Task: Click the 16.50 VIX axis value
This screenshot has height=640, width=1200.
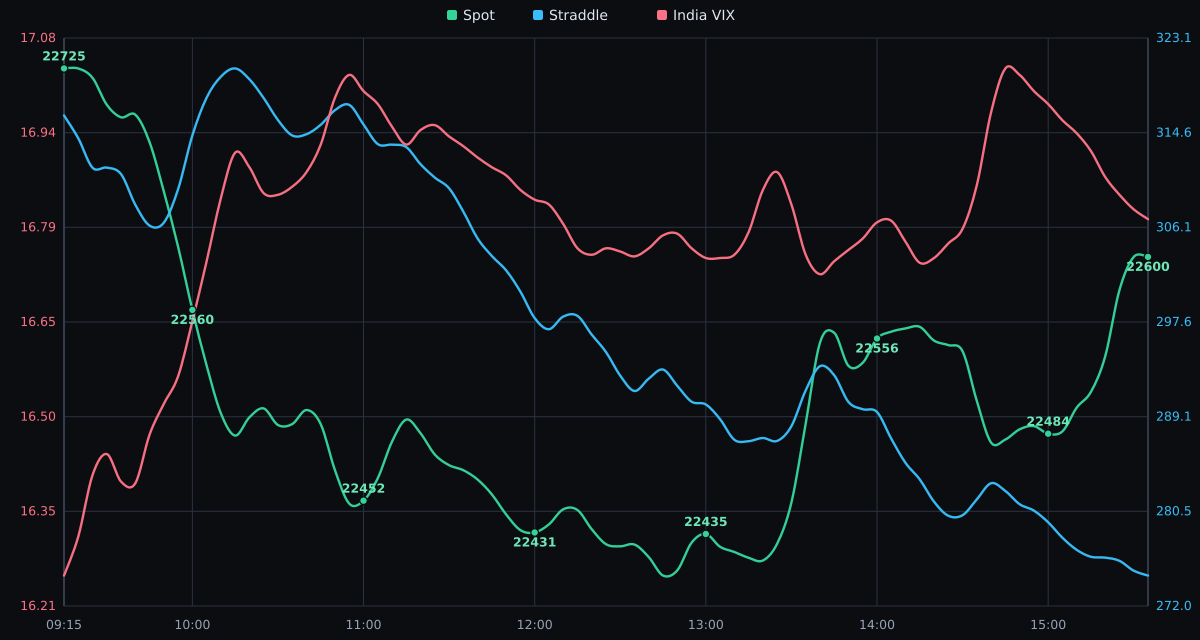Action: click(38, 417)
